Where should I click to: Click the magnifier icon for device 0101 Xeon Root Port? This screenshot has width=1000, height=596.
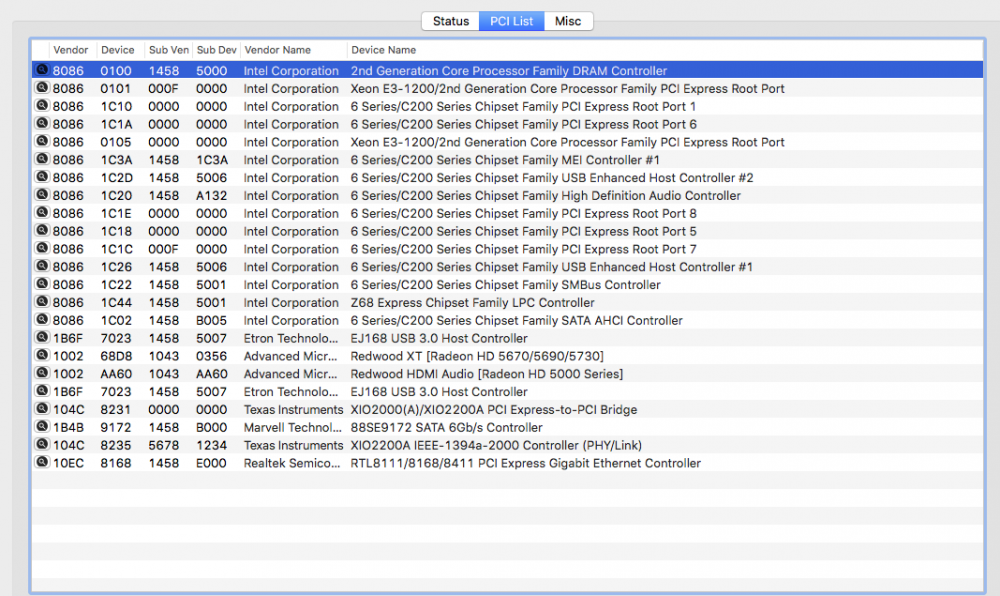point(42,87)
